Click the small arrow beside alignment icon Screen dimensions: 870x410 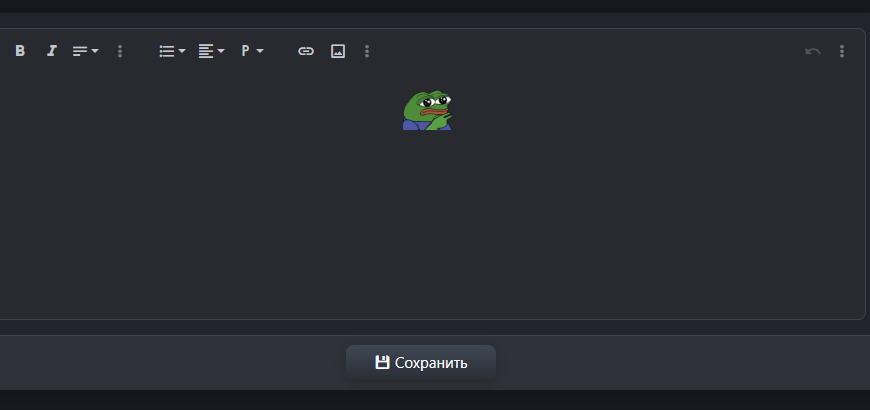[221, 51]
